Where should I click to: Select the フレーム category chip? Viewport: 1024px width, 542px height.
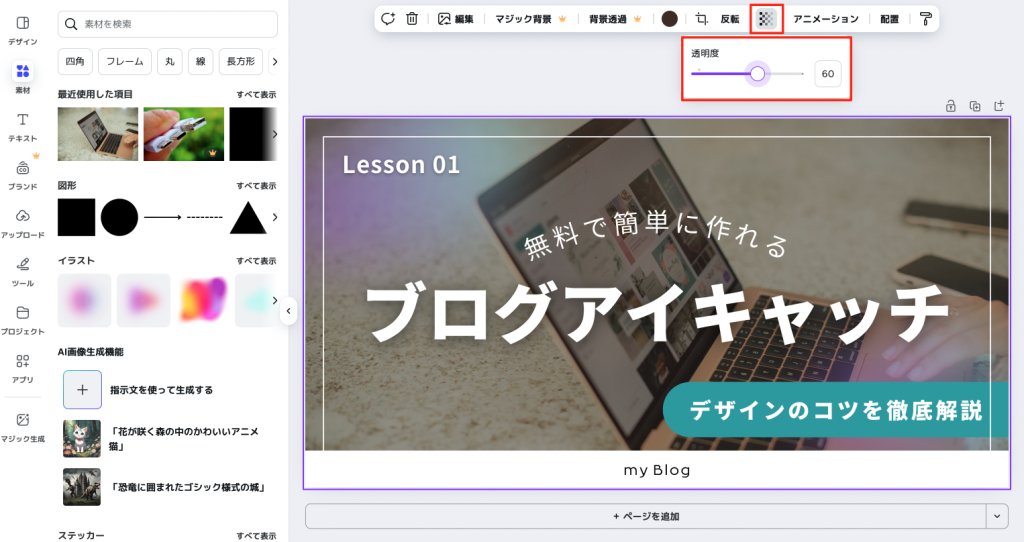tap(125, 62)
